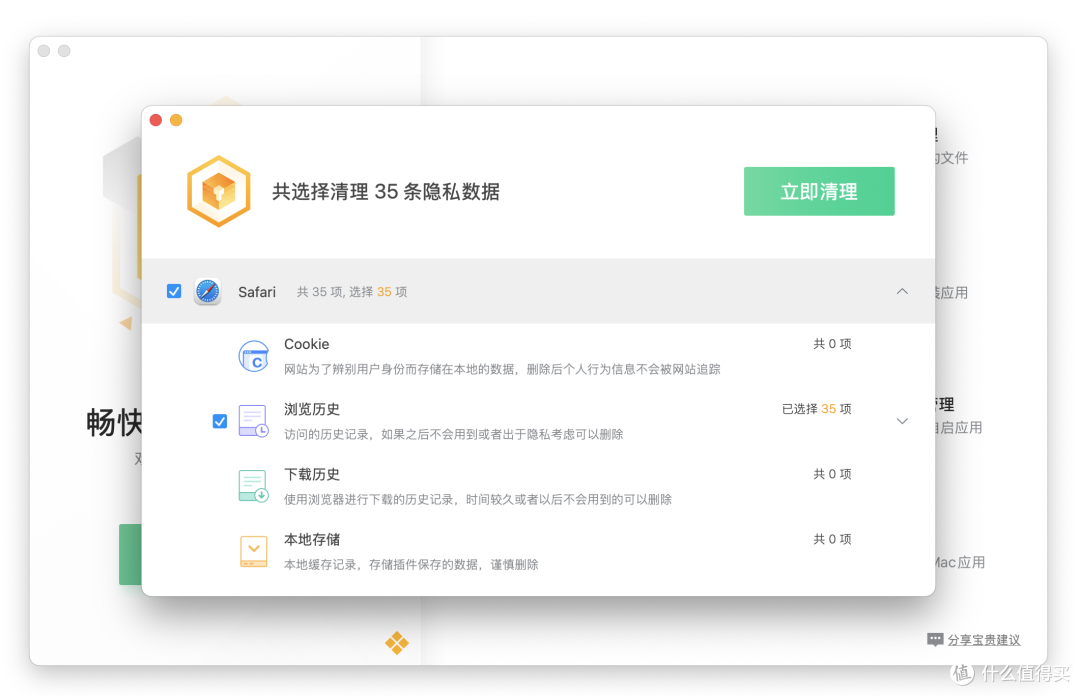Open 分享宝贵建议 link in back window
The image size is (1080, 696).
(x=984, y=640)
